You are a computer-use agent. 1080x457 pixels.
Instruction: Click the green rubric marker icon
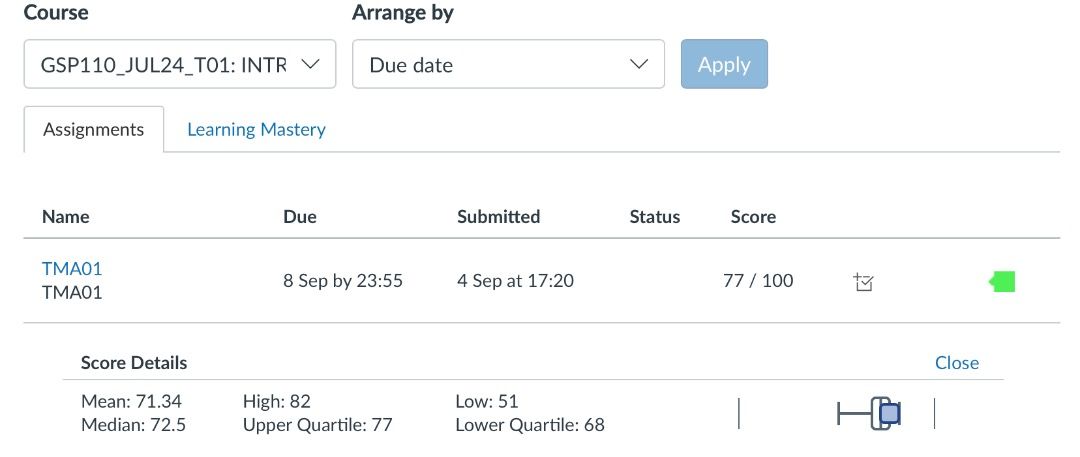1002,282
